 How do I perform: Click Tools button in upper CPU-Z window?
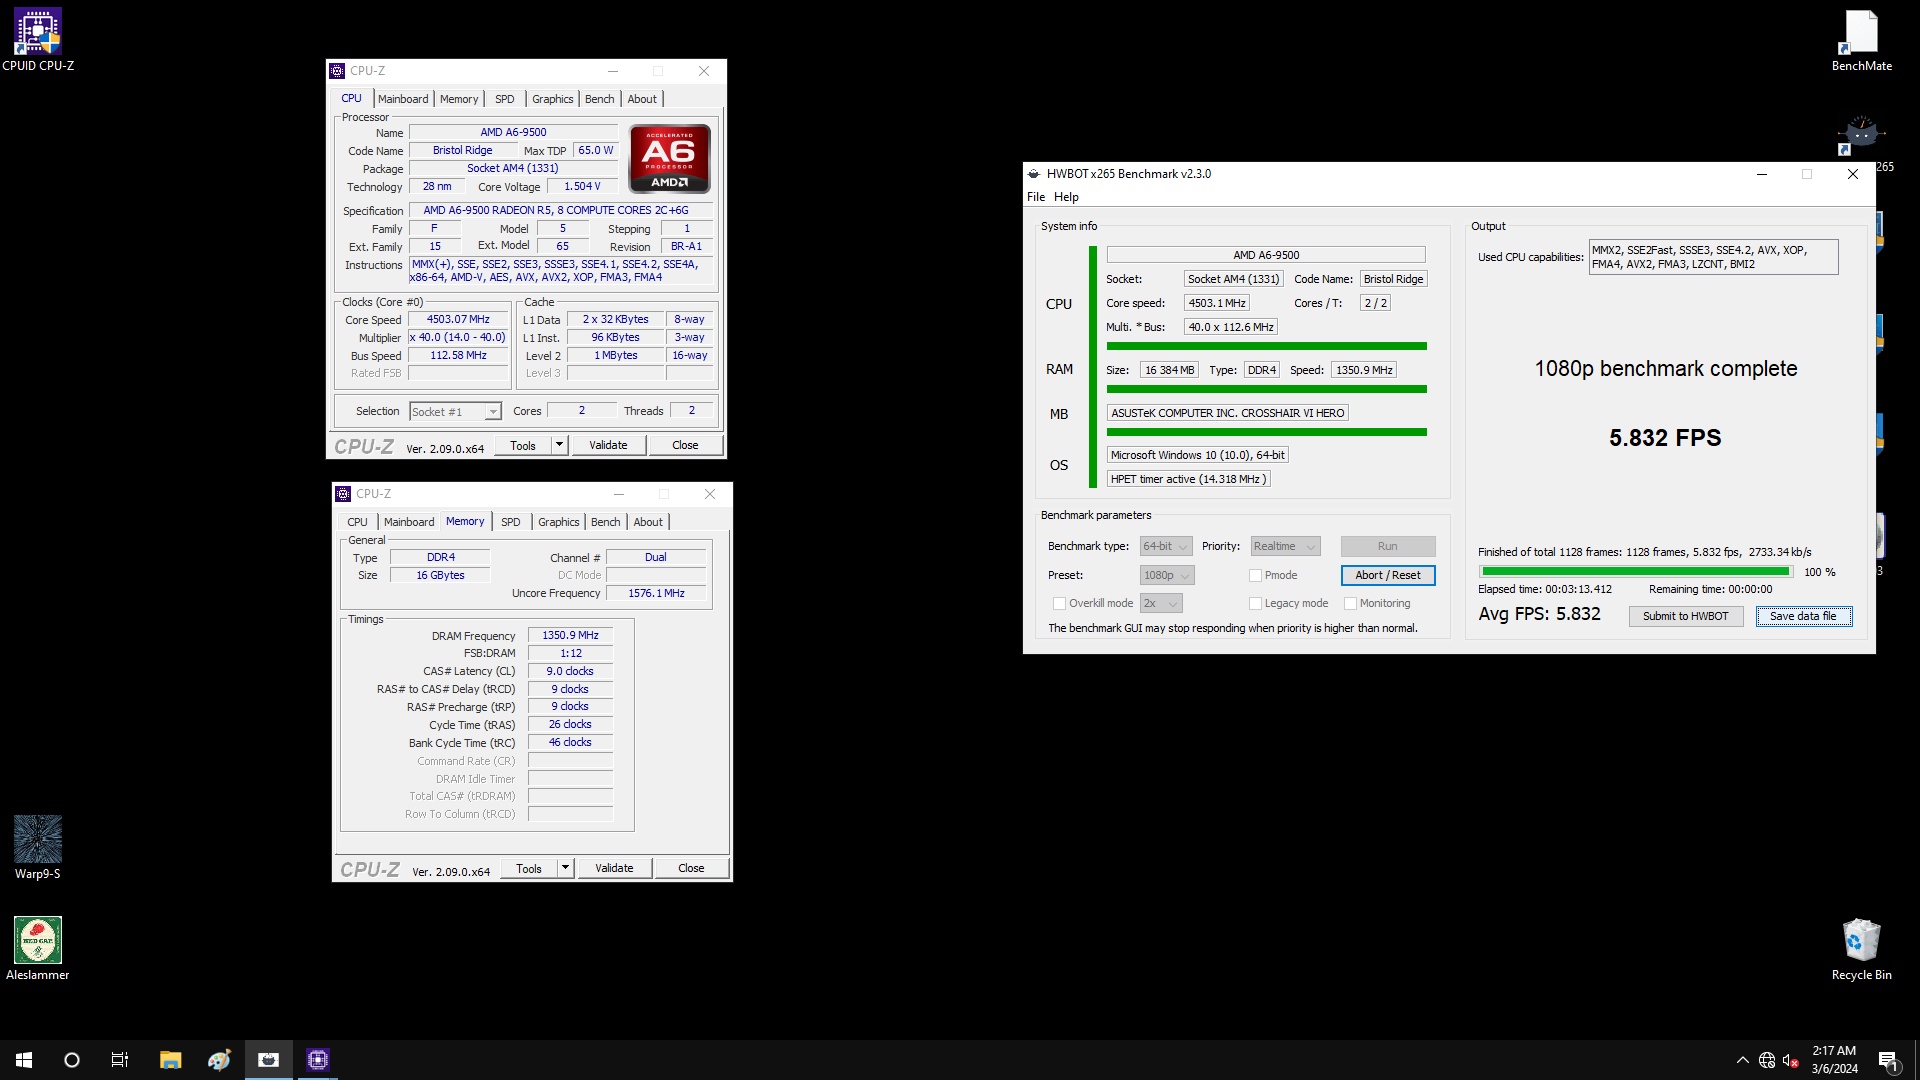tap(523, 445)
